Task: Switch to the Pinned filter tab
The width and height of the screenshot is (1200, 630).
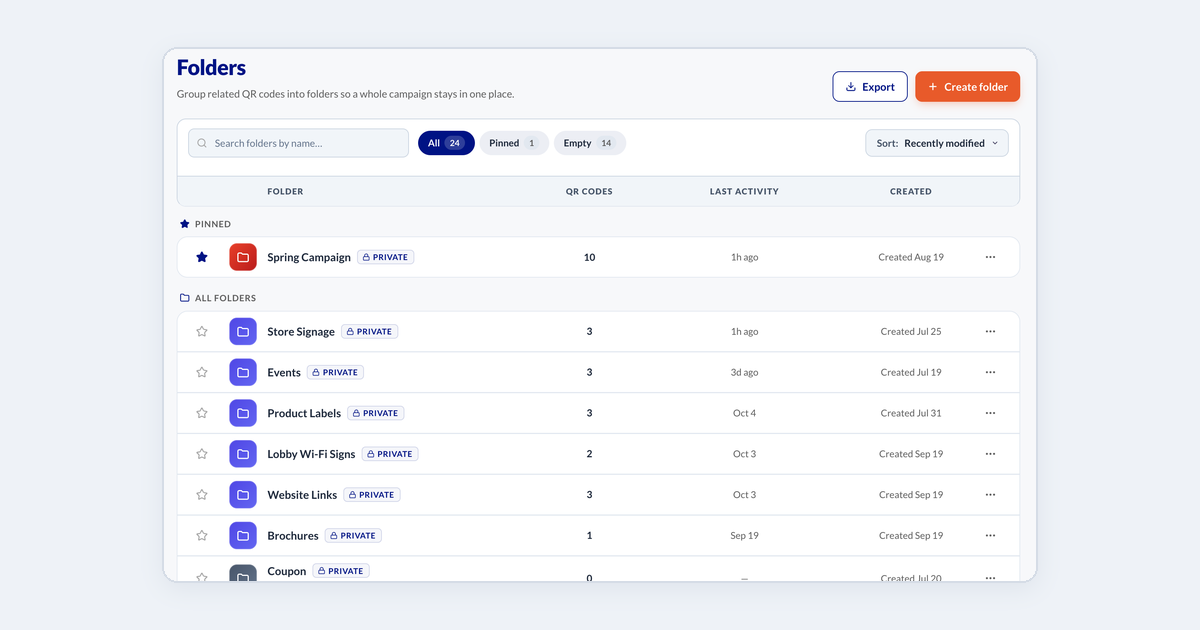Action: click(x=514, y=143)
